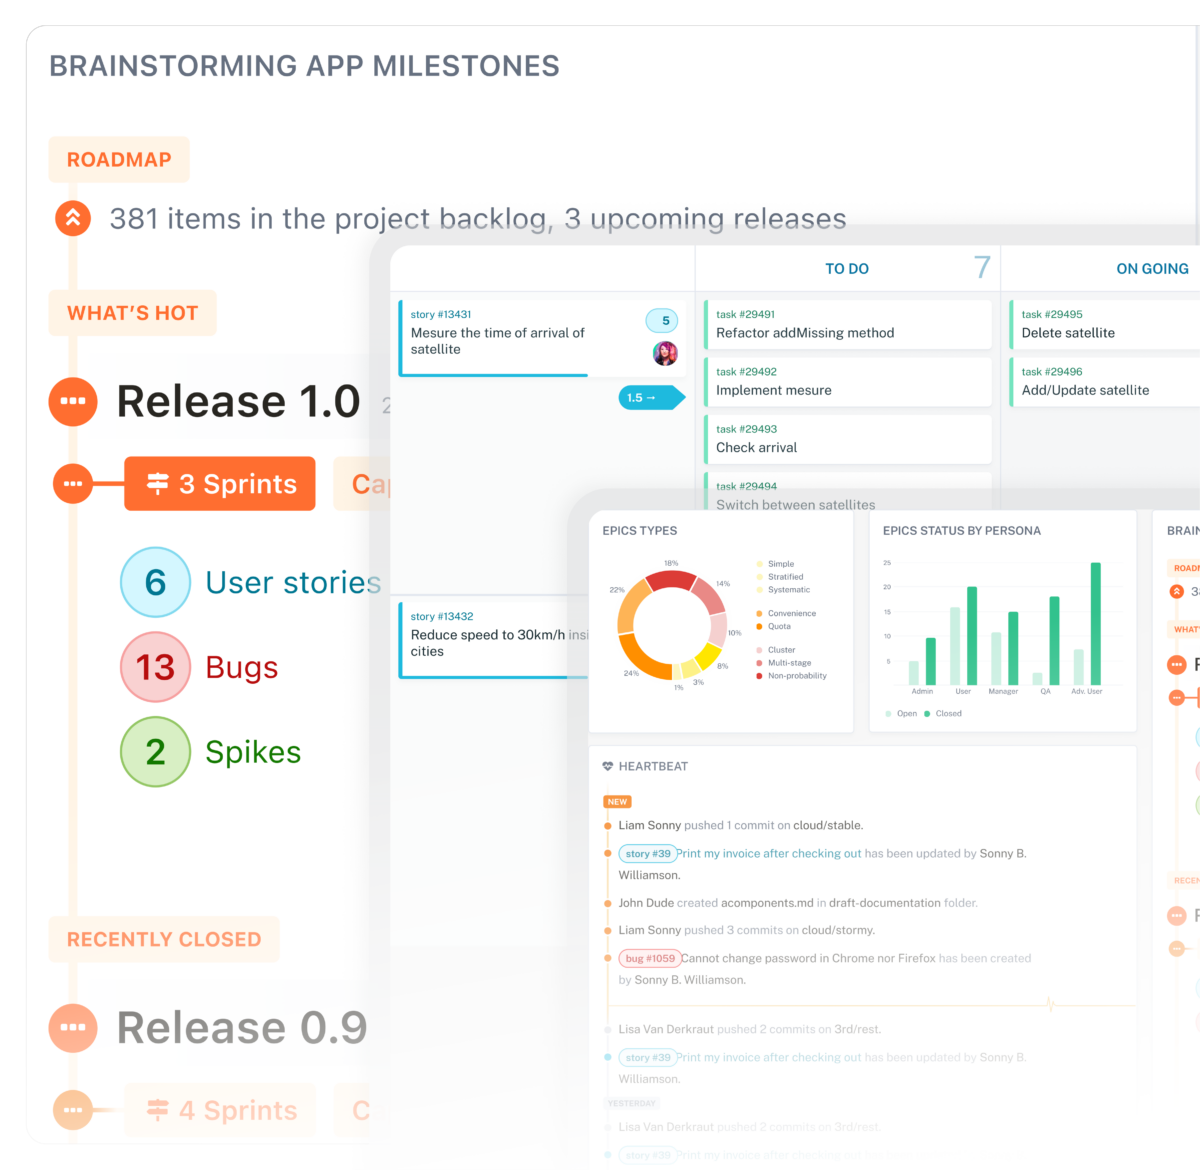
Task: Click the 13 bugs circle badge
Action: click(x=155, y=667)
